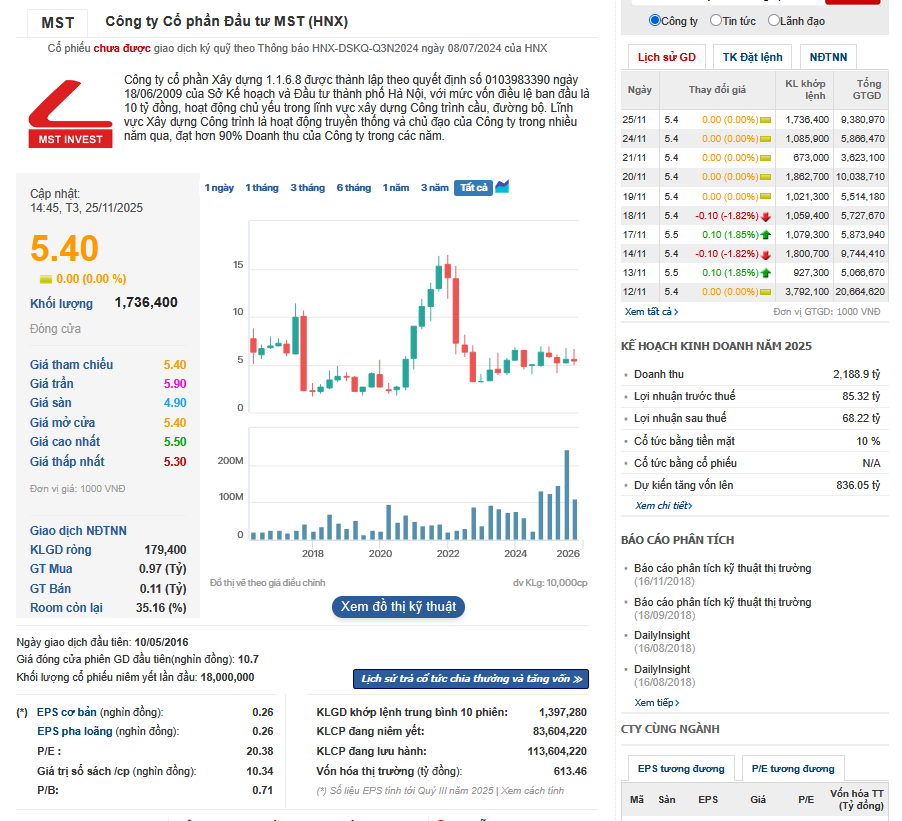This screenshot has width=902, height=821.
Task: Select the Tất cả chart range button
Action: click(473, 188)
